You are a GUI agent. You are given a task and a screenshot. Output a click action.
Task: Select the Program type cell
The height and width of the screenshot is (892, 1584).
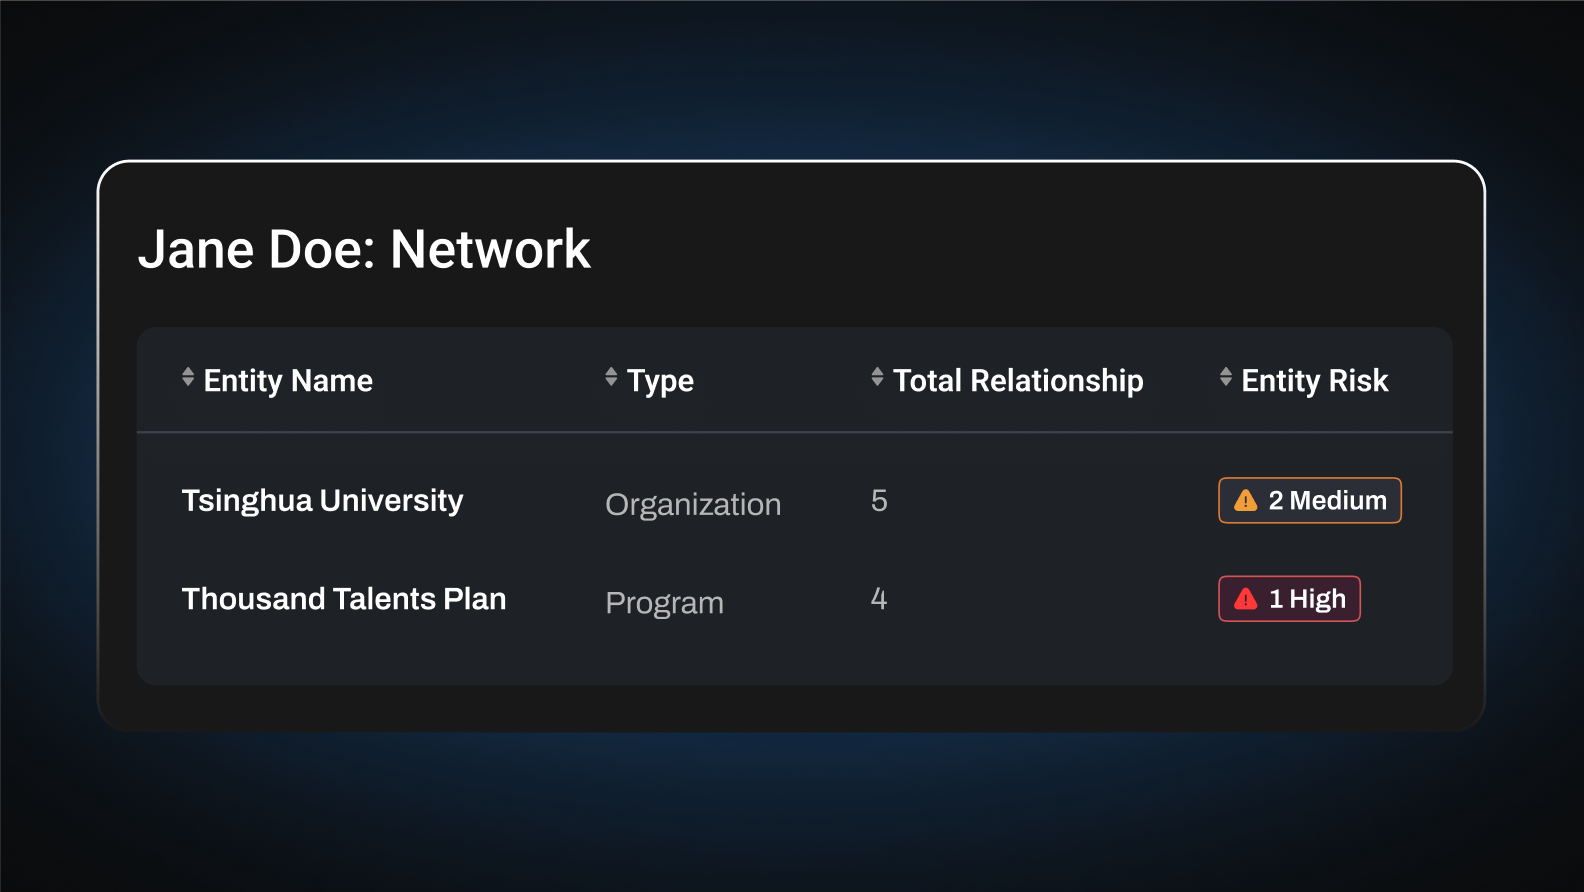point(664,603)
